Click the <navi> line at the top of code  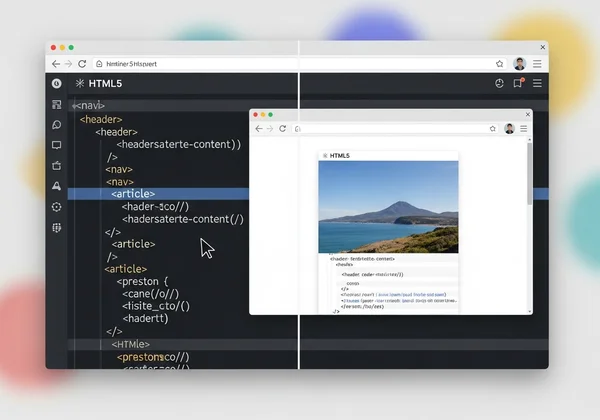[x=88, y=105]
